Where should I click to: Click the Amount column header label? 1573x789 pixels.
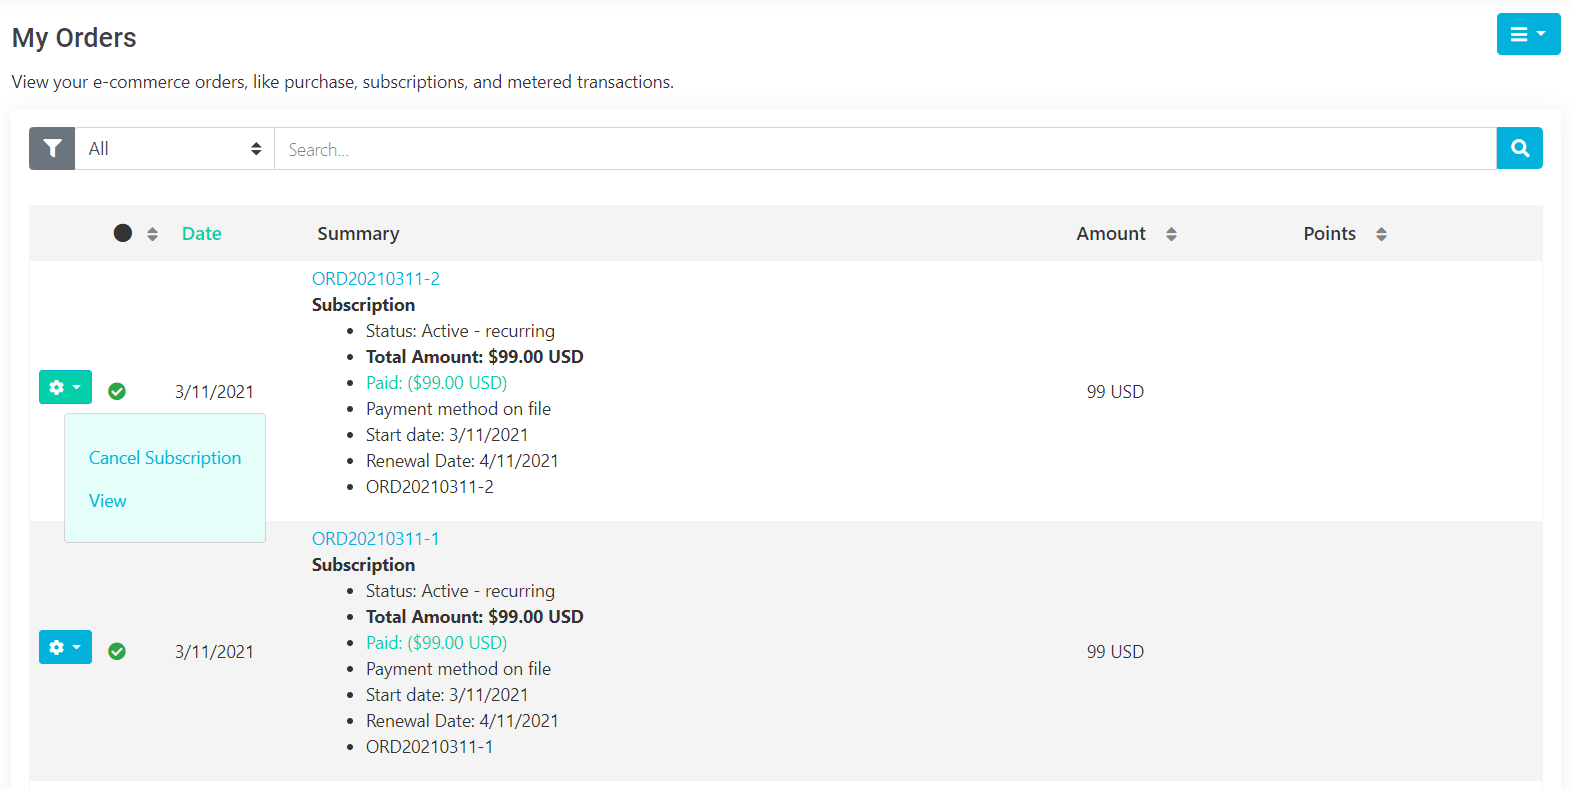(x=1111, y=234)
